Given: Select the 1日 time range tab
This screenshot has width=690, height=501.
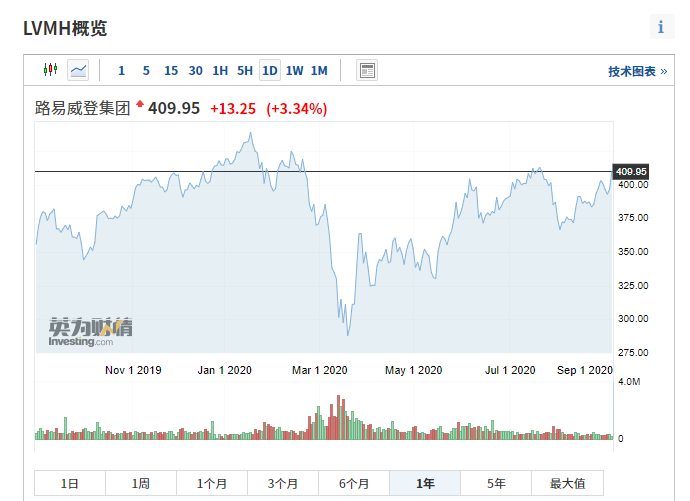Looking at the screenshot, I should (70, 484).
